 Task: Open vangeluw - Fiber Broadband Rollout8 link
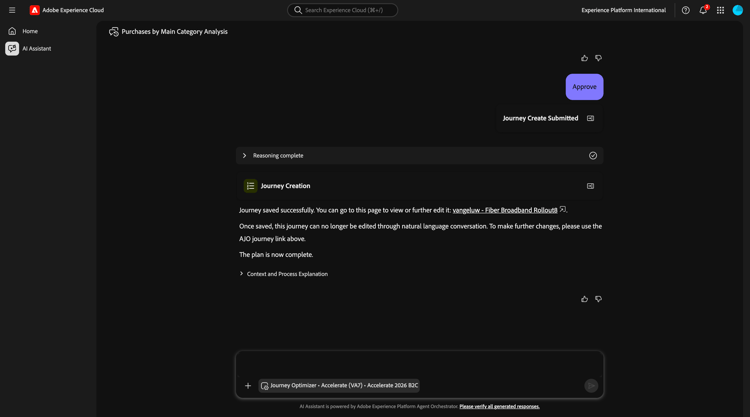505,210
